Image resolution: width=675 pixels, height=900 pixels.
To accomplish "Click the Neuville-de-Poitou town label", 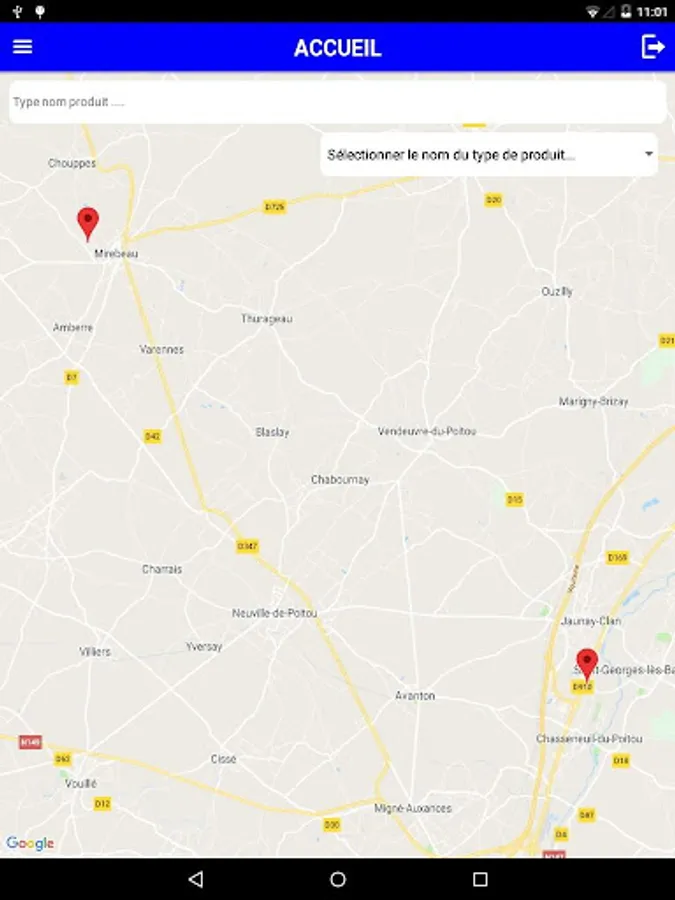I will [274, 613].
